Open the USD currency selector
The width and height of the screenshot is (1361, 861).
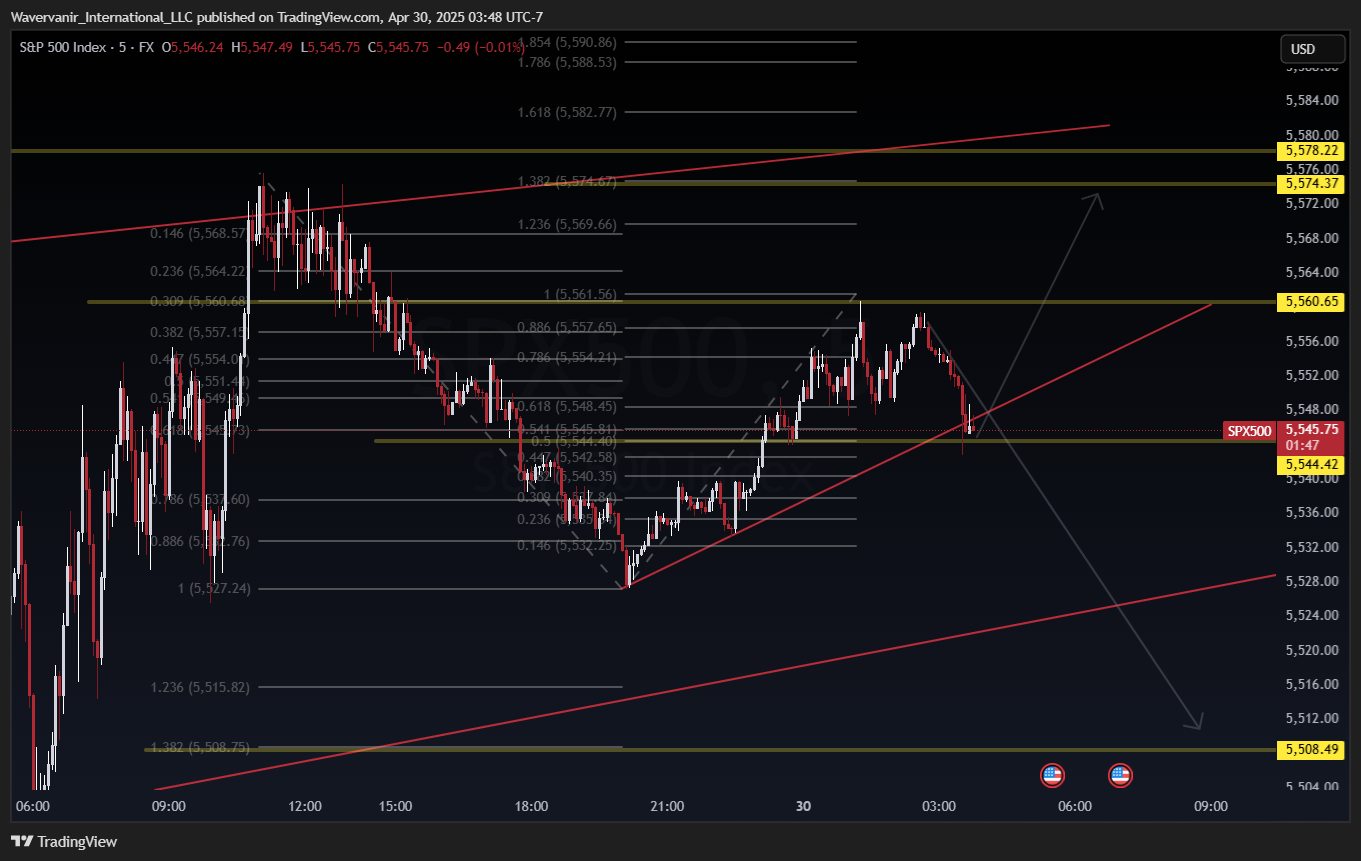click(1312, 49)
